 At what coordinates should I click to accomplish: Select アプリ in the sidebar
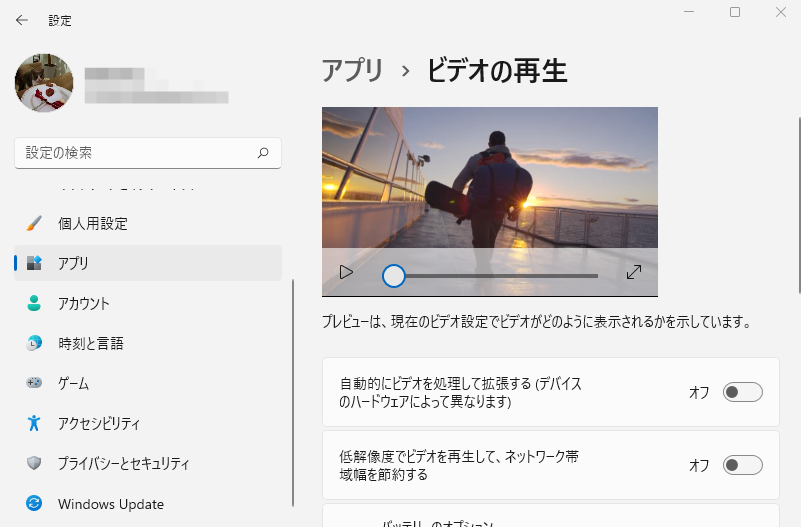[148, 263]
